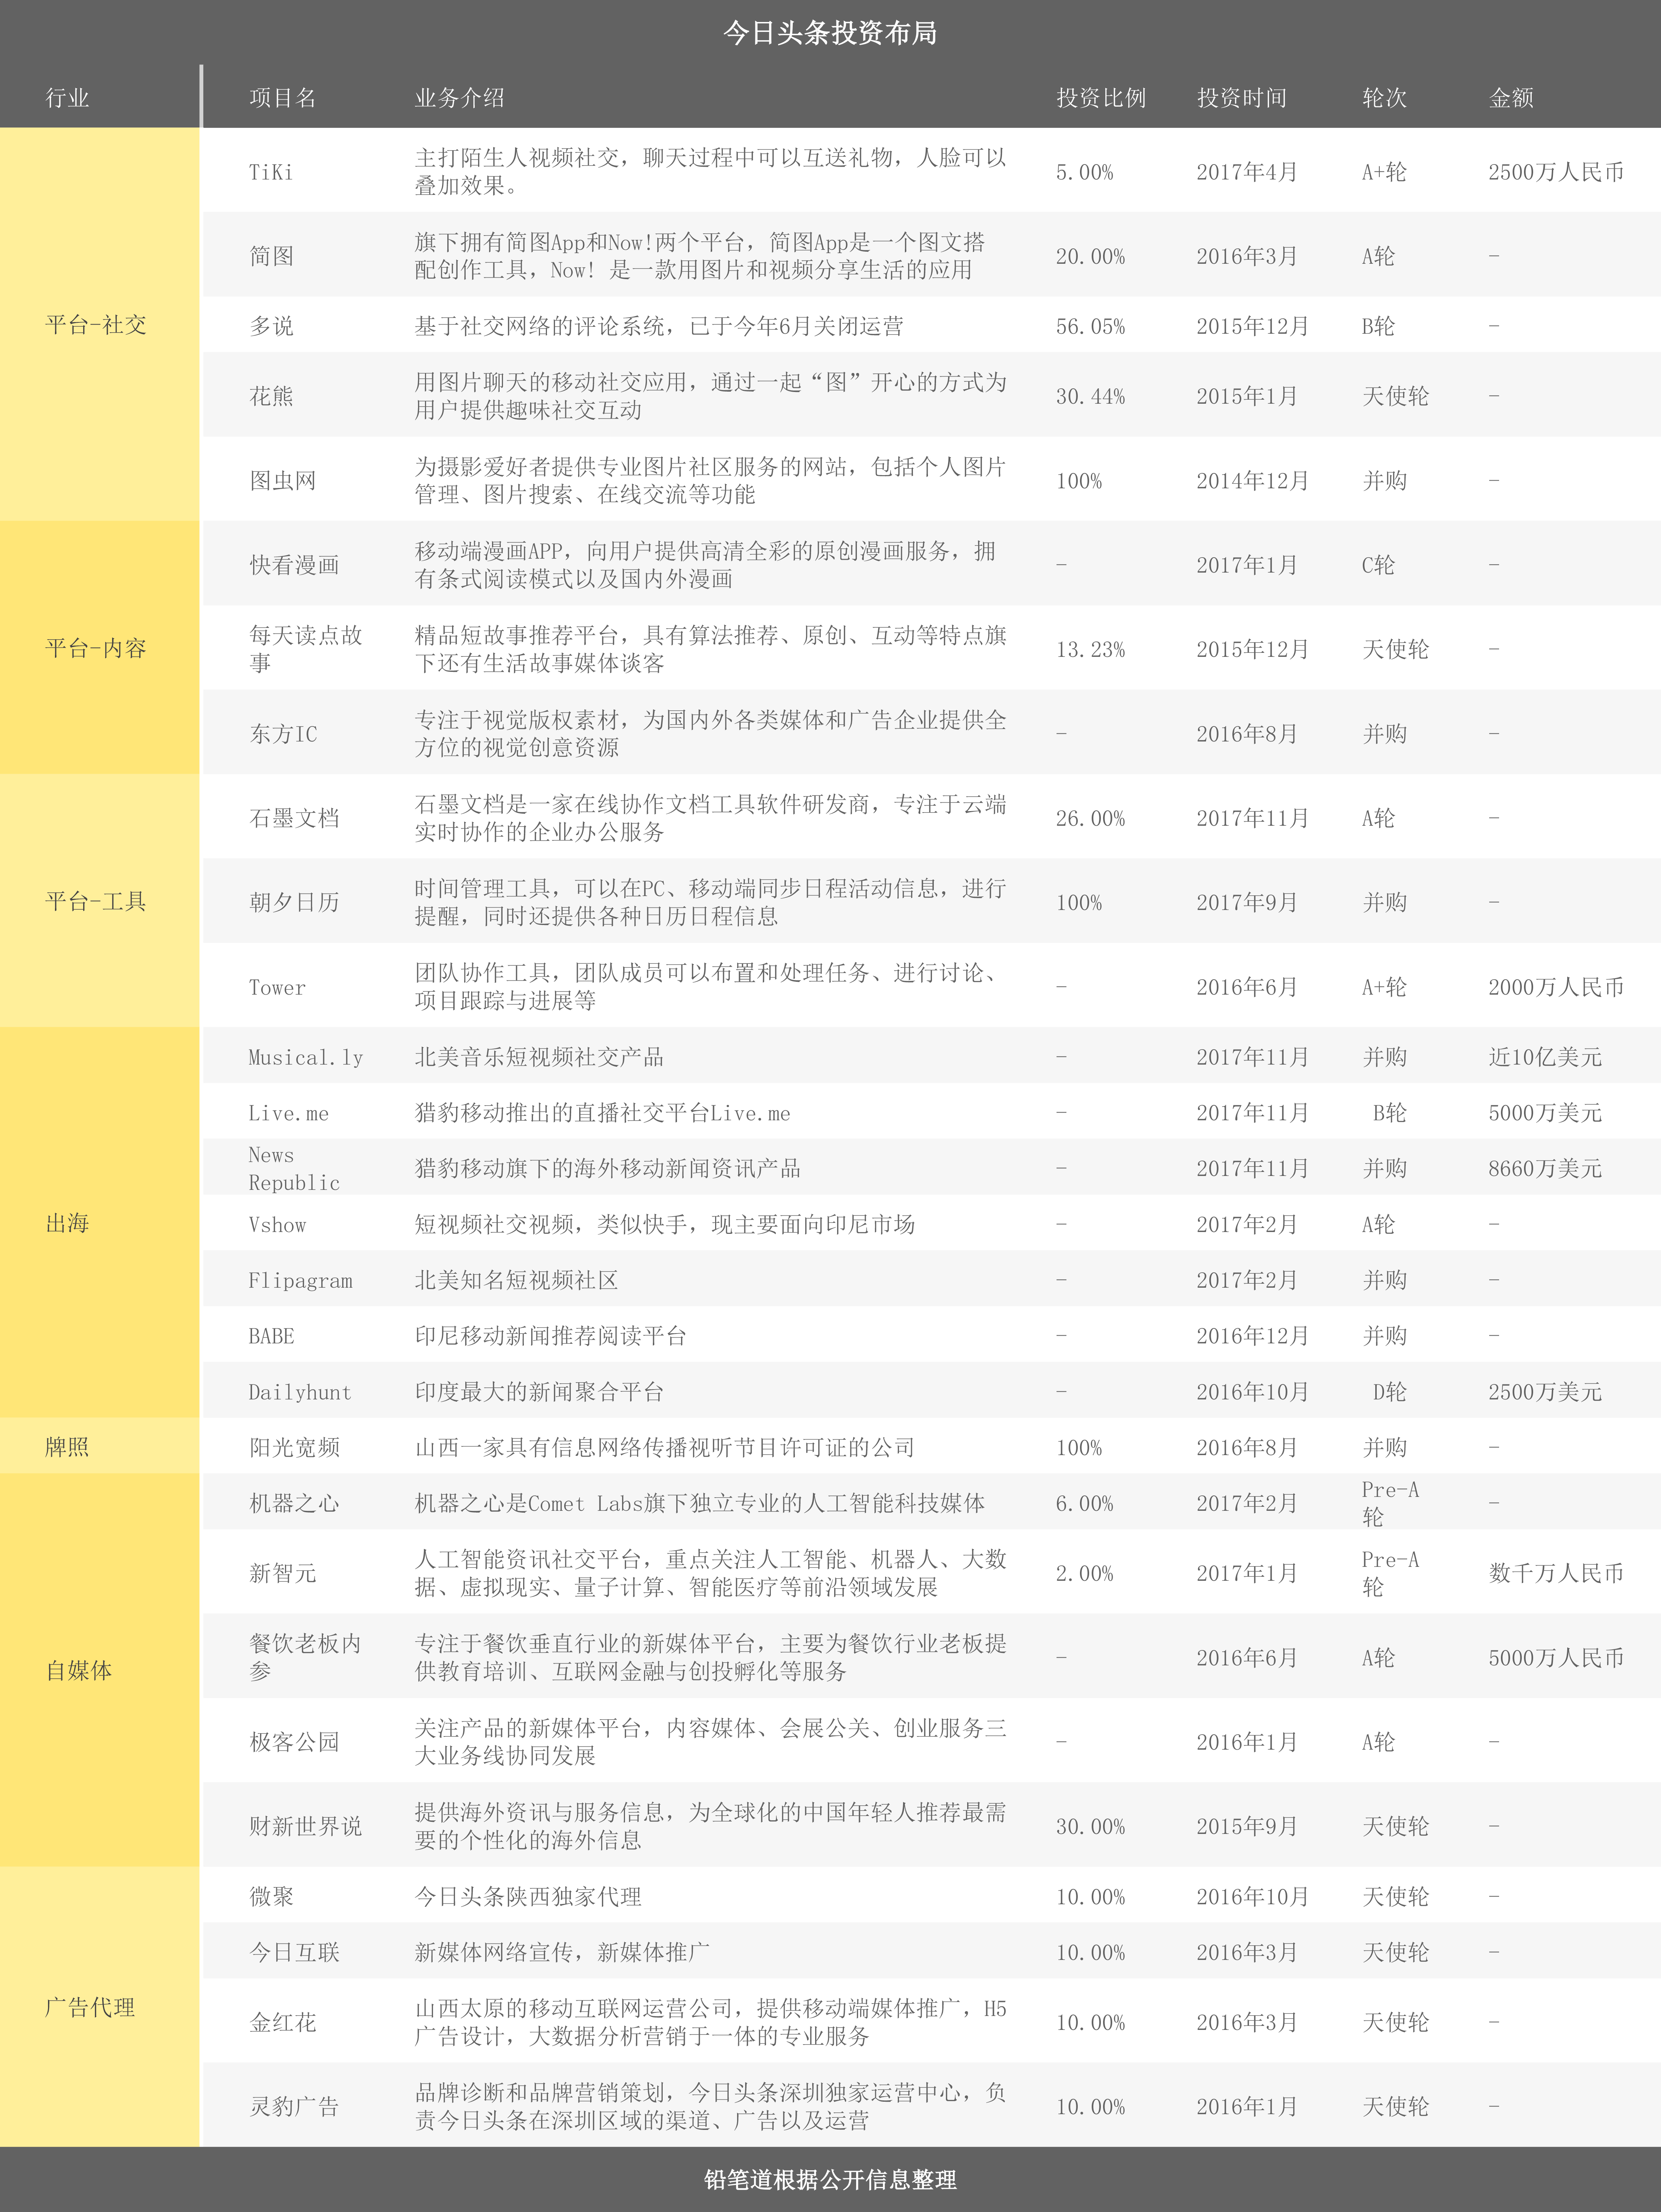Select project name 花熊
Screen dimensions: 1661x2212
point(271,396)
